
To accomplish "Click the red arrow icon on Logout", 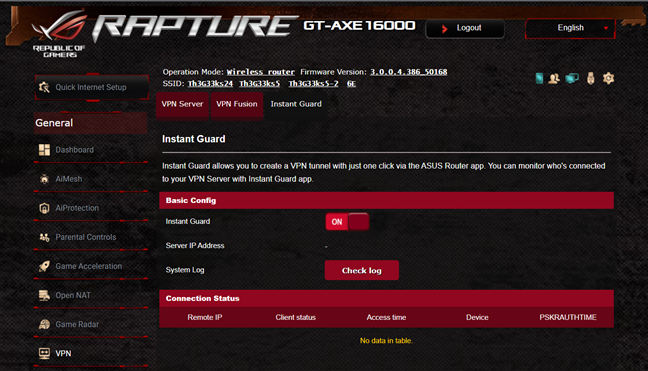I will [444, 29].
